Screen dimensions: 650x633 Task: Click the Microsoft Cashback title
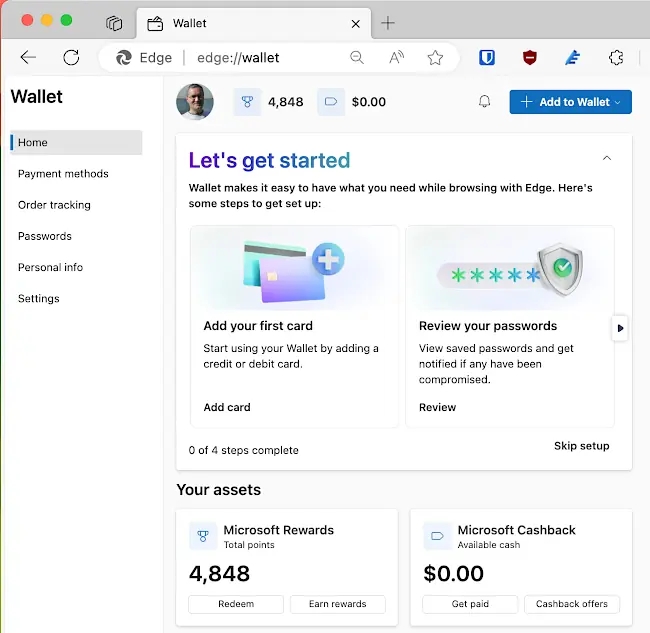517,530
